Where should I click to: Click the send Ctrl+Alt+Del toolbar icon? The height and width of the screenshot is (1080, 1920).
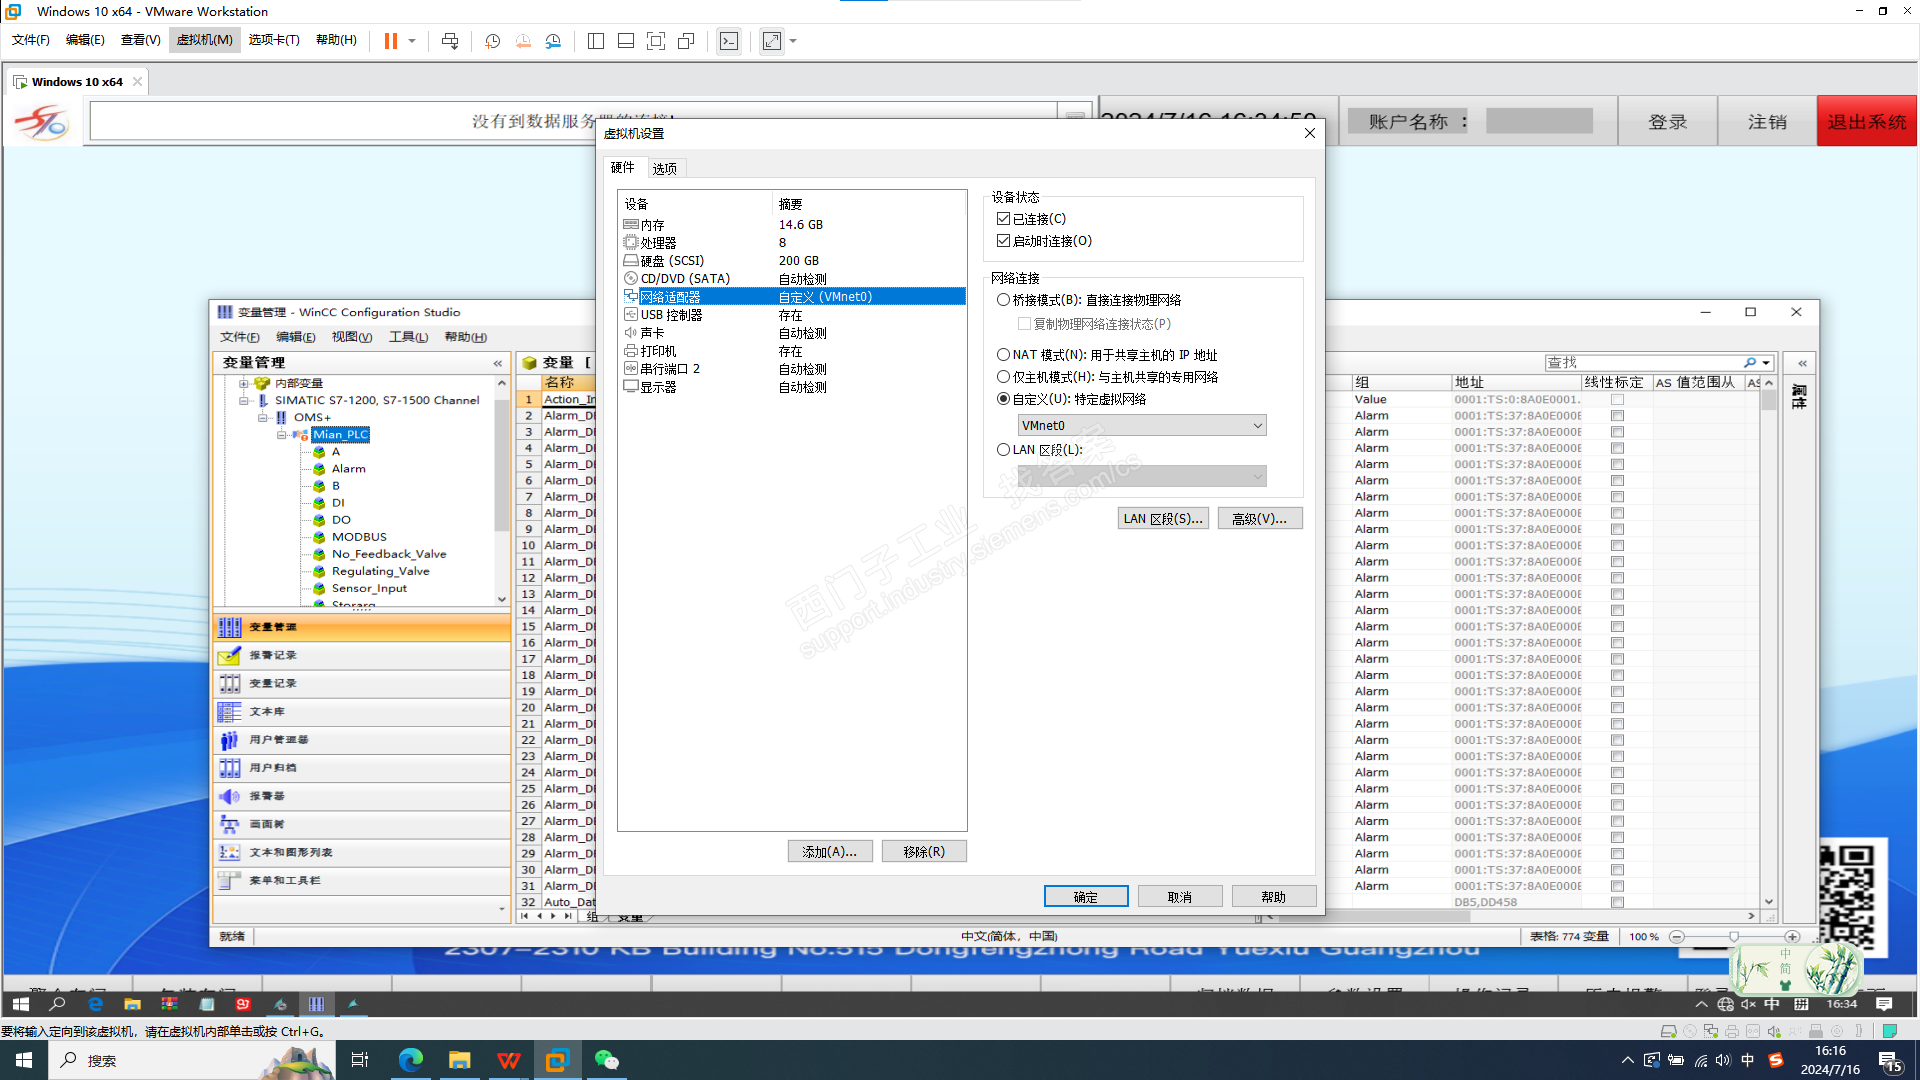click(x=450, y=41)
